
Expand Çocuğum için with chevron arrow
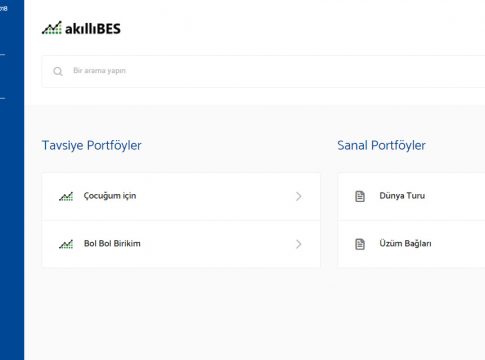point(299,197)
